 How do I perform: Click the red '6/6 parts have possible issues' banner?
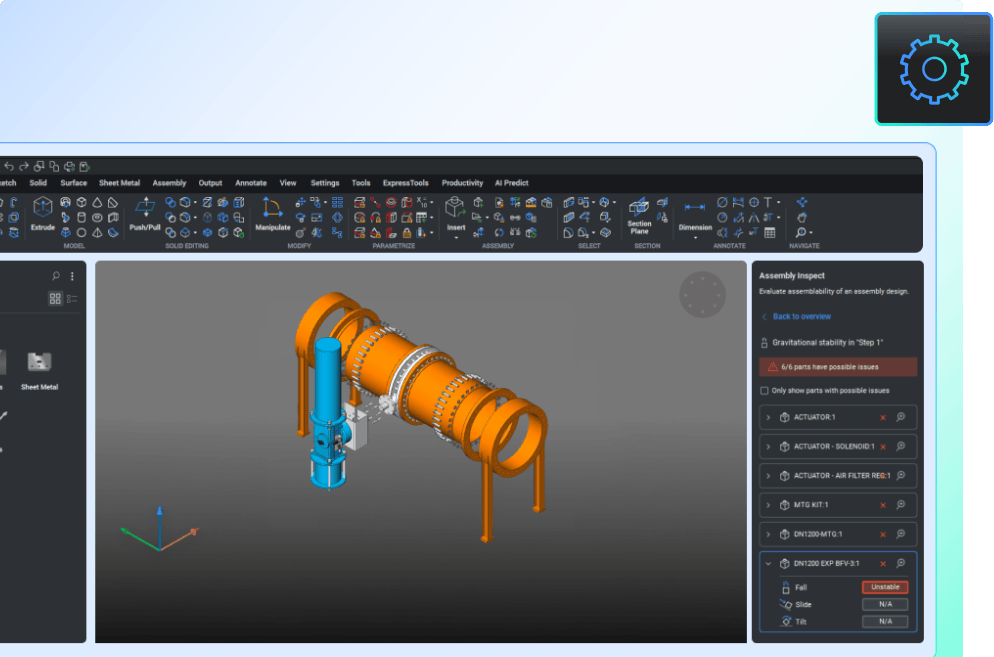click(838, 367)
